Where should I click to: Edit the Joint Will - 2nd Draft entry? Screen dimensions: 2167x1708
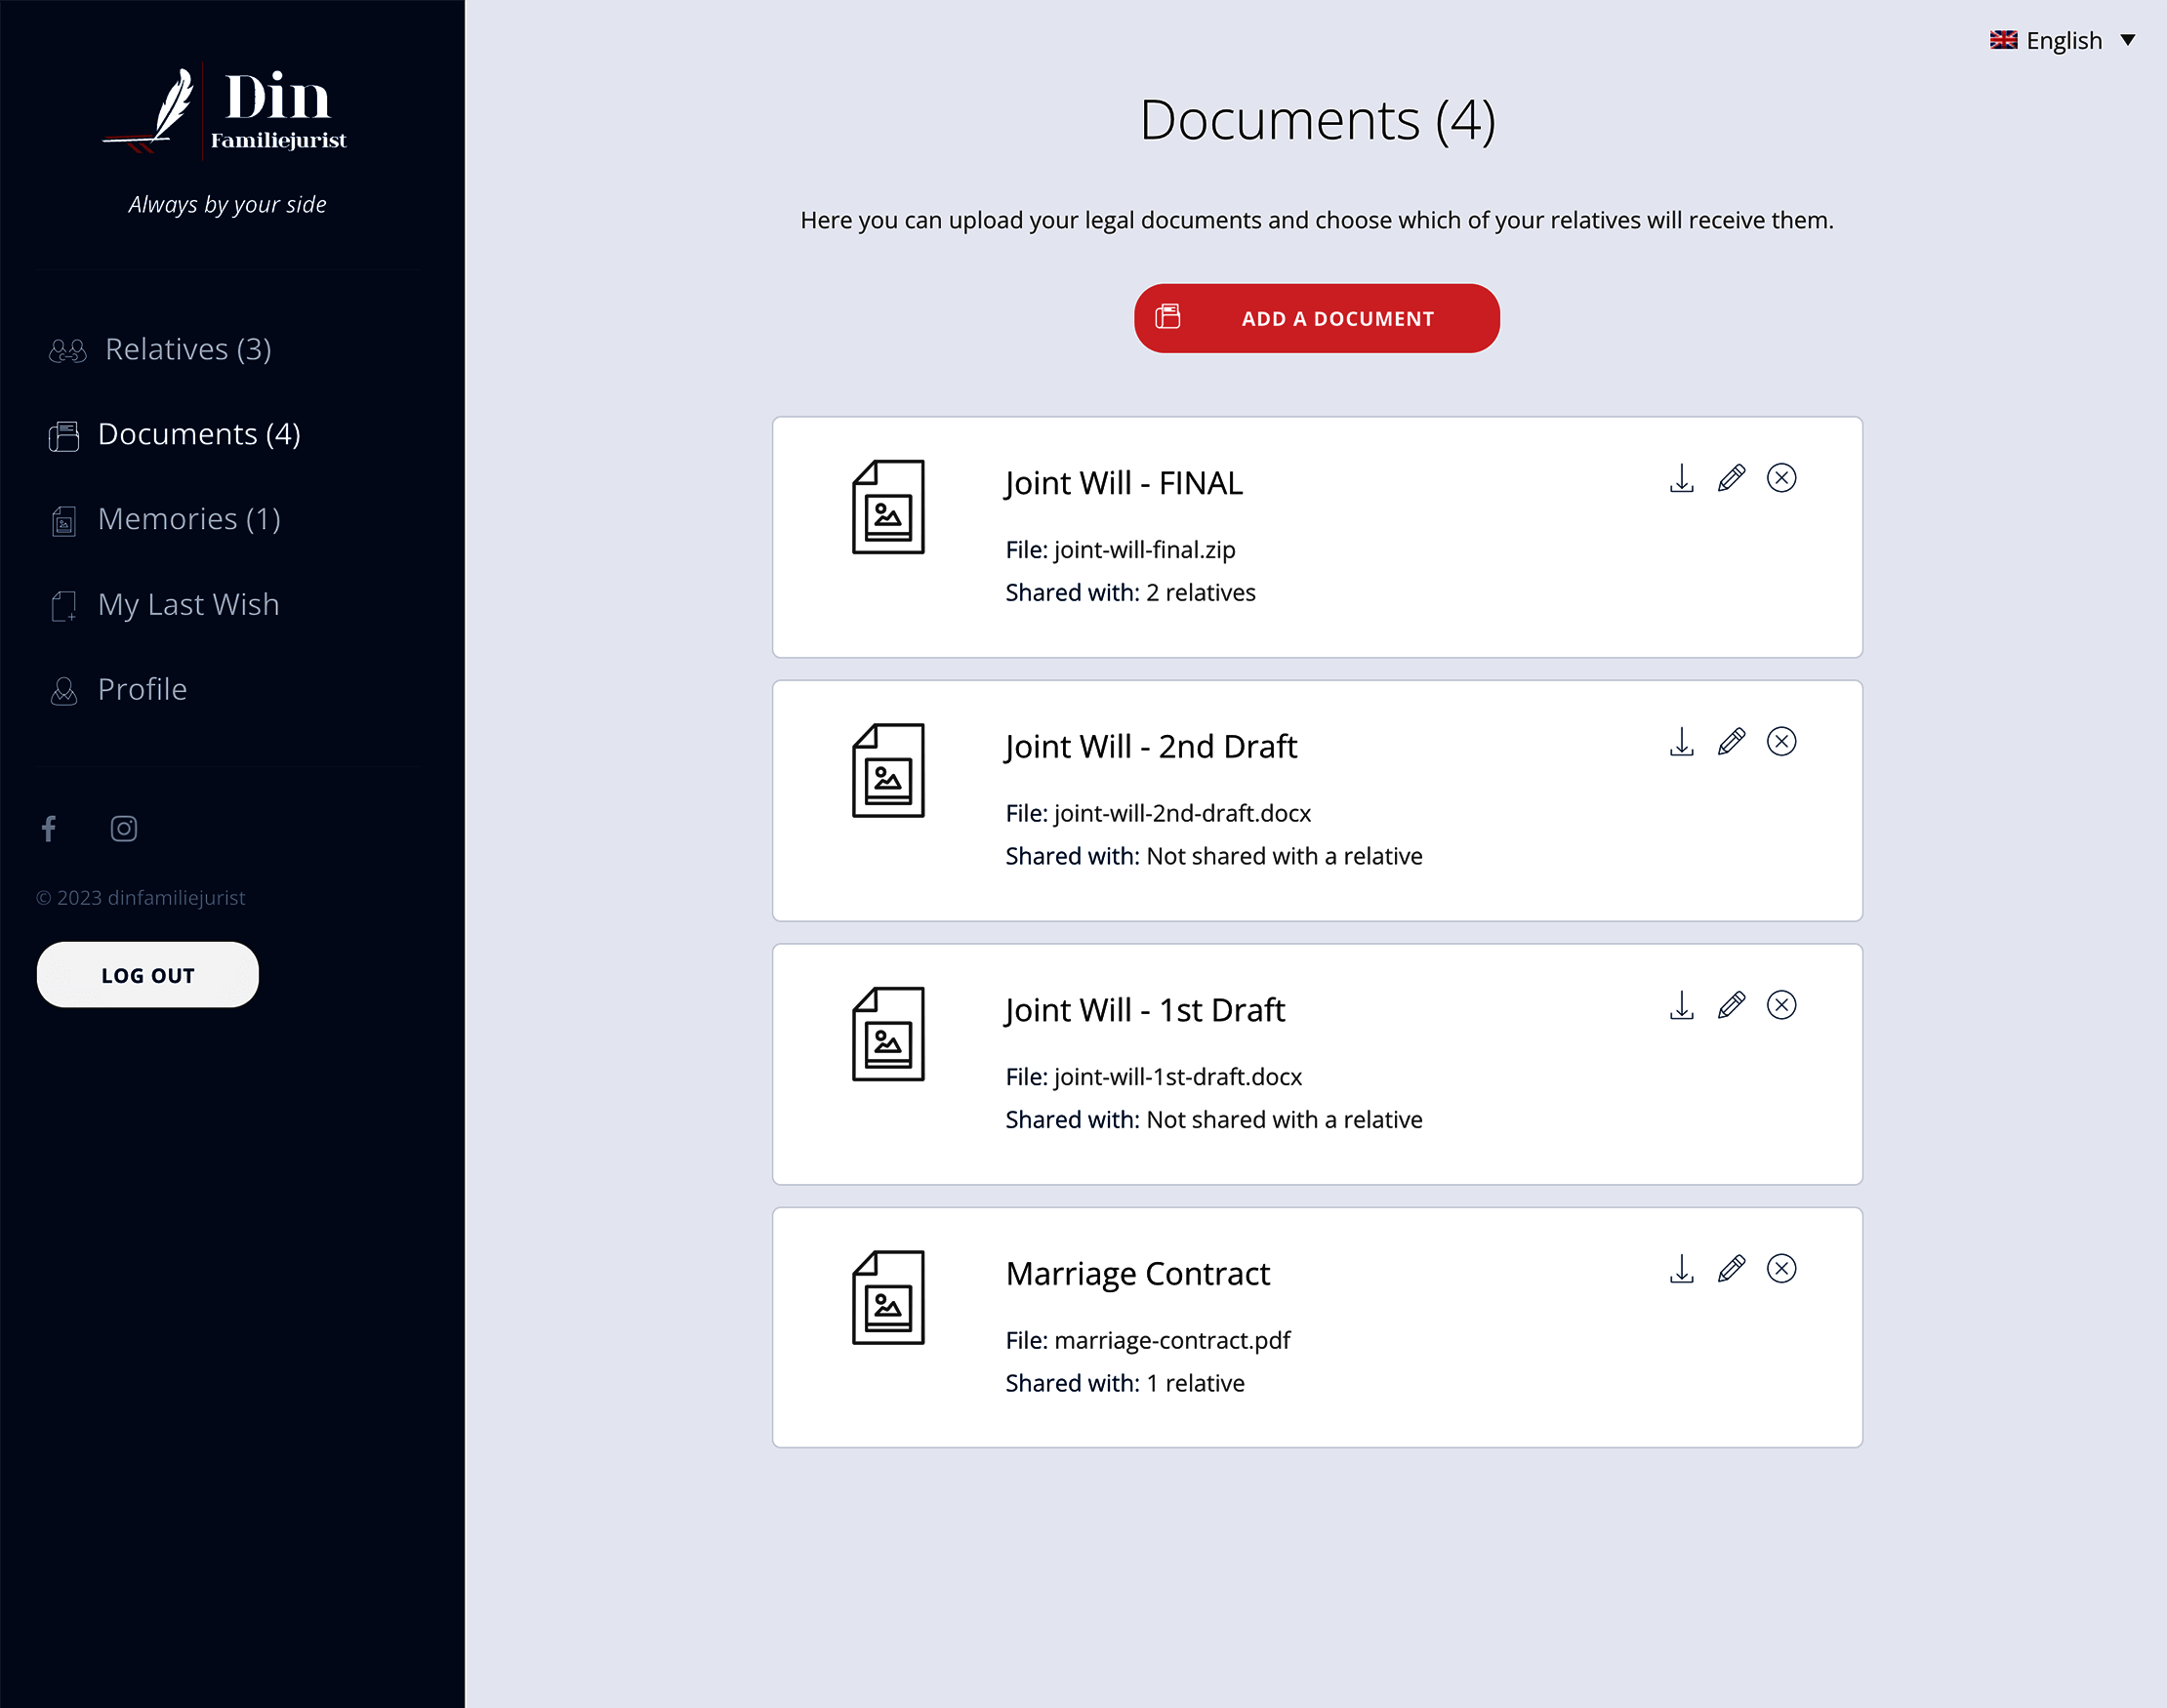1731,742
